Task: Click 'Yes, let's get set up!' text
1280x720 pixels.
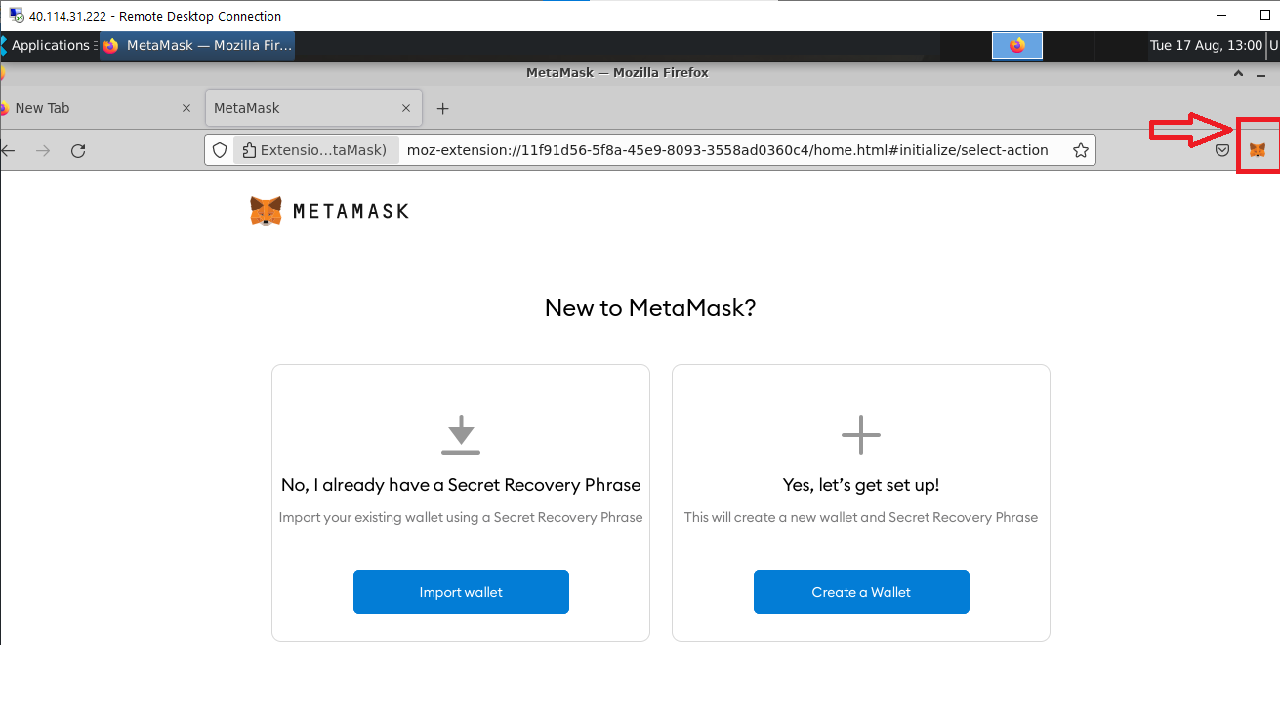Action: point(861,485)
